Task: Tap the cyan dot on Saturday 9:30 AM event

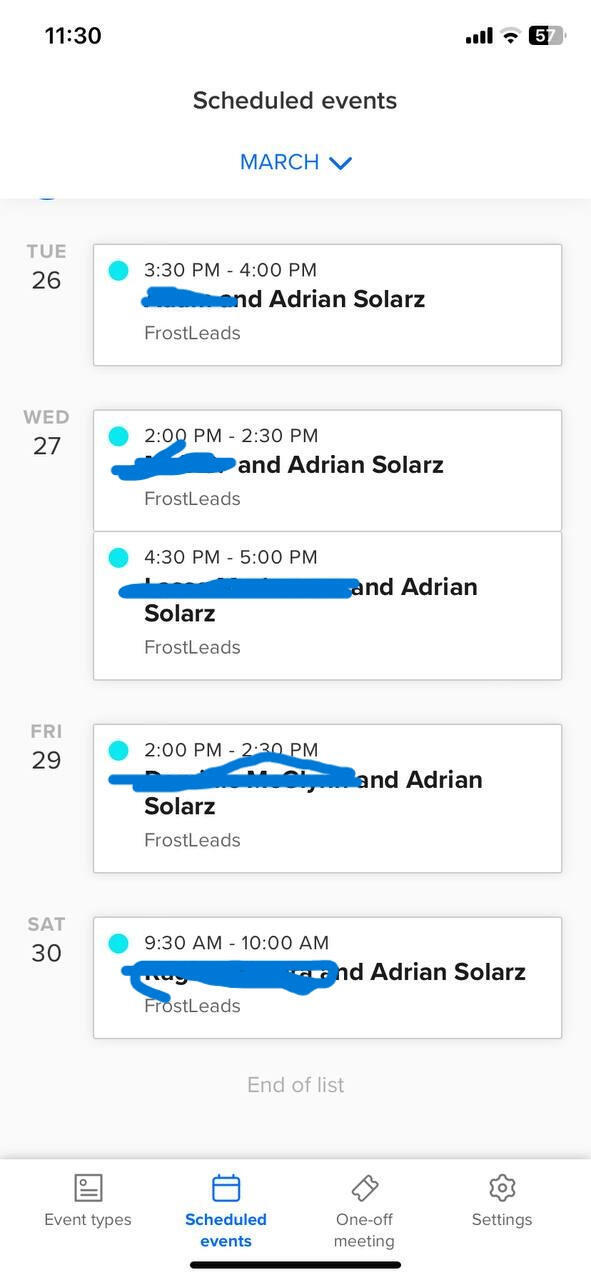Action: click(x=118, y=943)
